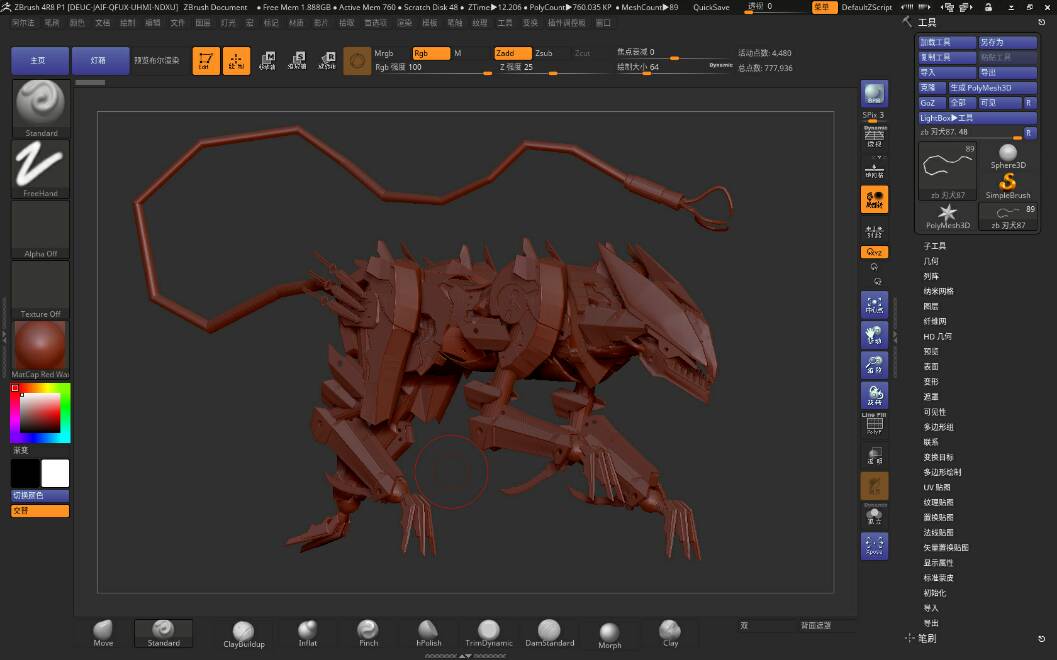This screenshot has height=660, width=1057.
Task: Toggle the Zadd mode
Action: [x=512, y=53]
